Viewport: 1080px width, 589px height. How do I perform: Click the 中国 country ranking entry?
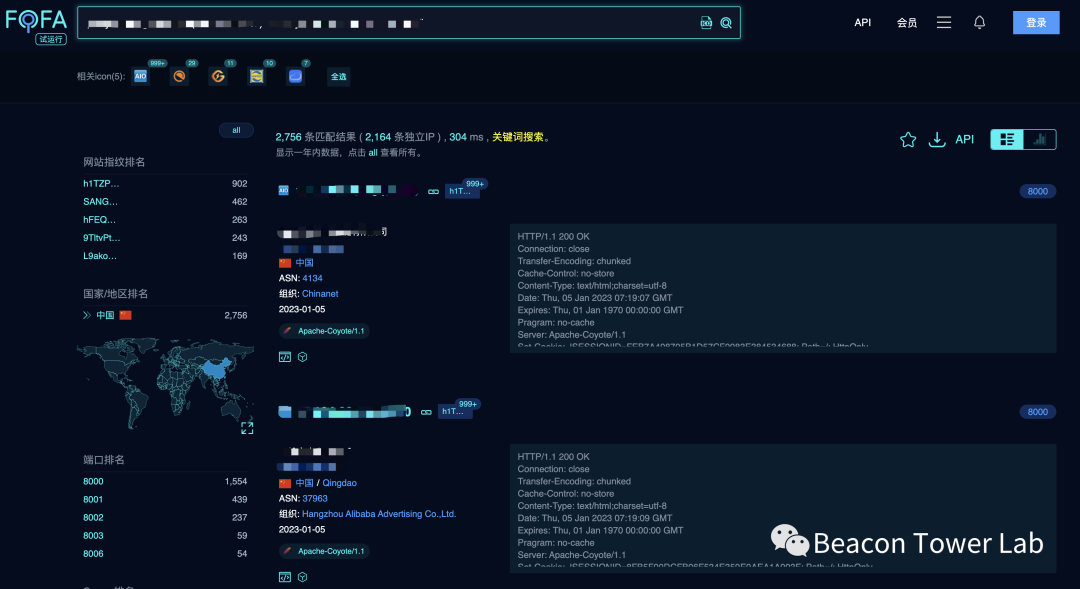coord(105,316)
